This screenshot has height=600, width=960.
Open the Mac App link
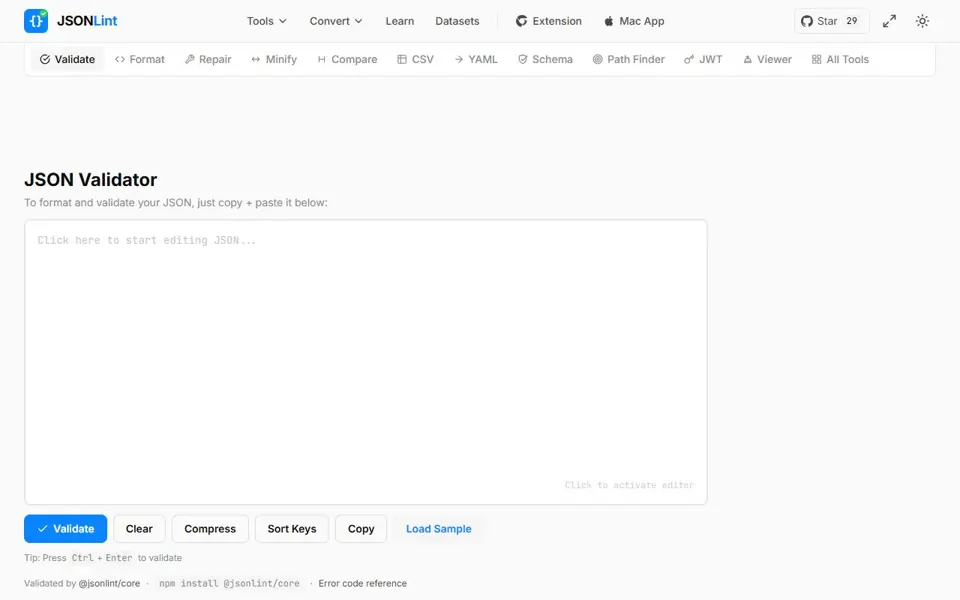(634, 21)
